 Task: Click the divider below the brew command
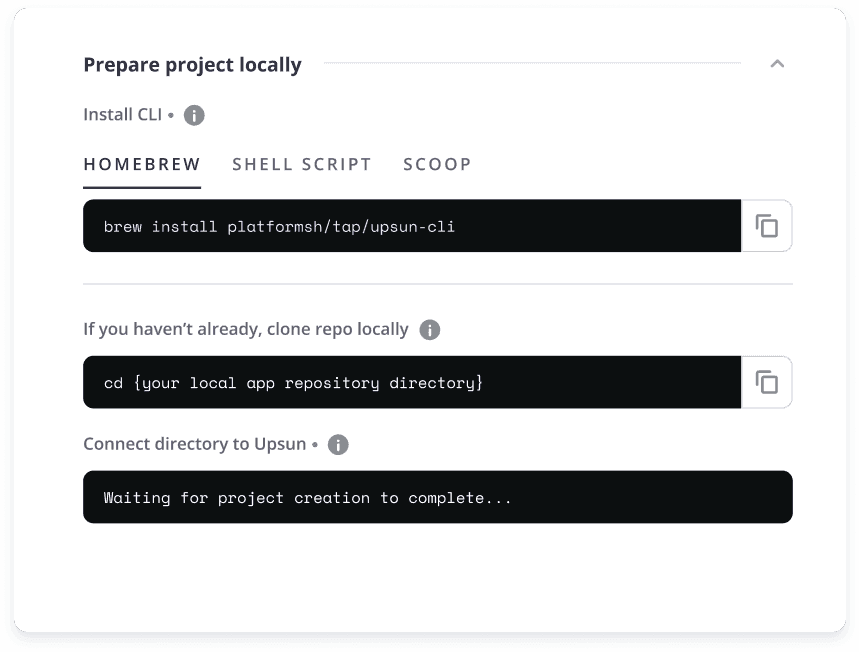coord(438,284)
